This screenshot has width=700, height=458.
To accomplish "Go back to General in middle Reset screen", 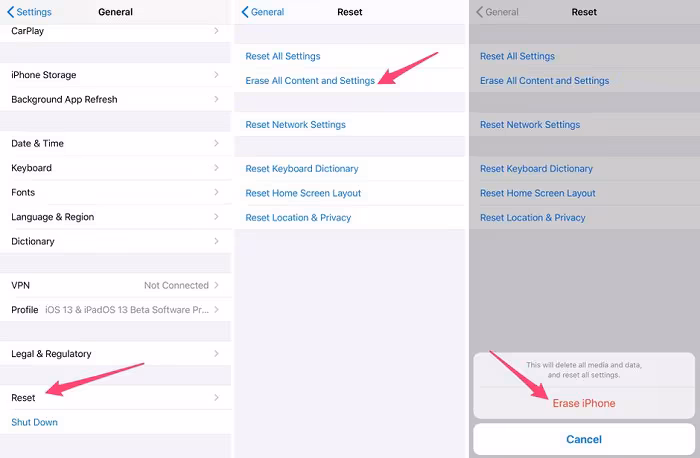I will 262,12.
